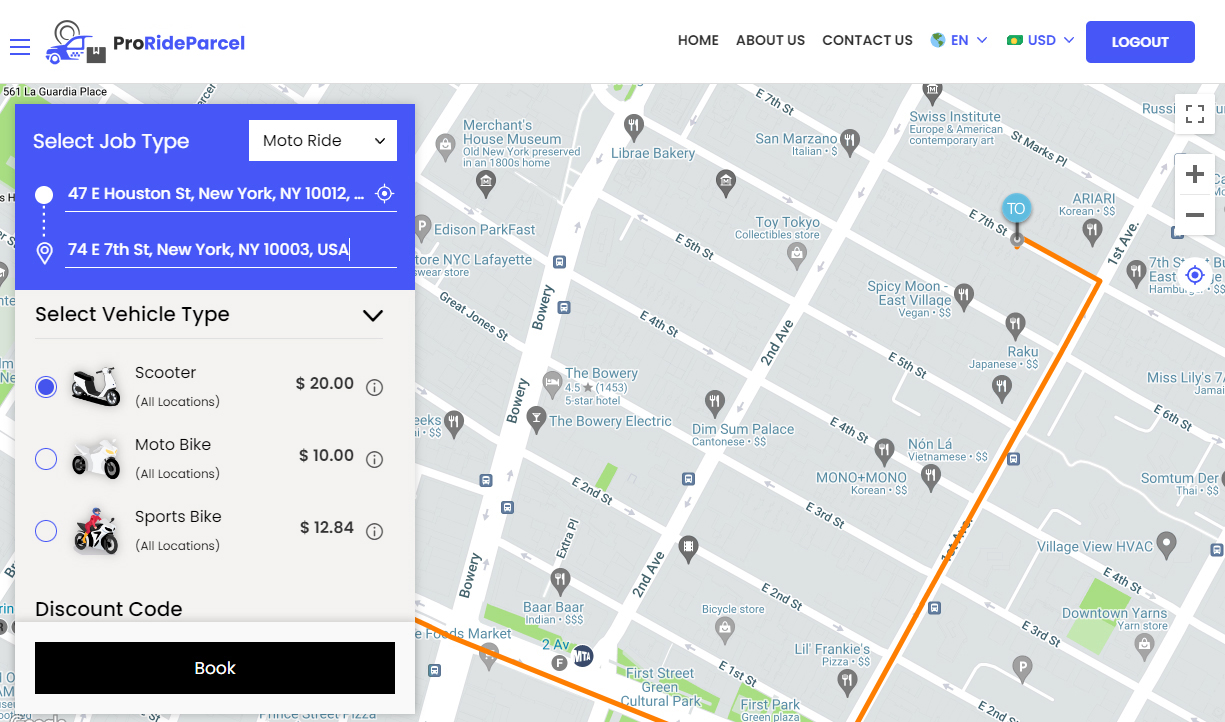1225x722 pixels.
Task: Click the $ 10.00 Moto Bike price
Action: click(x=327, y=456)
